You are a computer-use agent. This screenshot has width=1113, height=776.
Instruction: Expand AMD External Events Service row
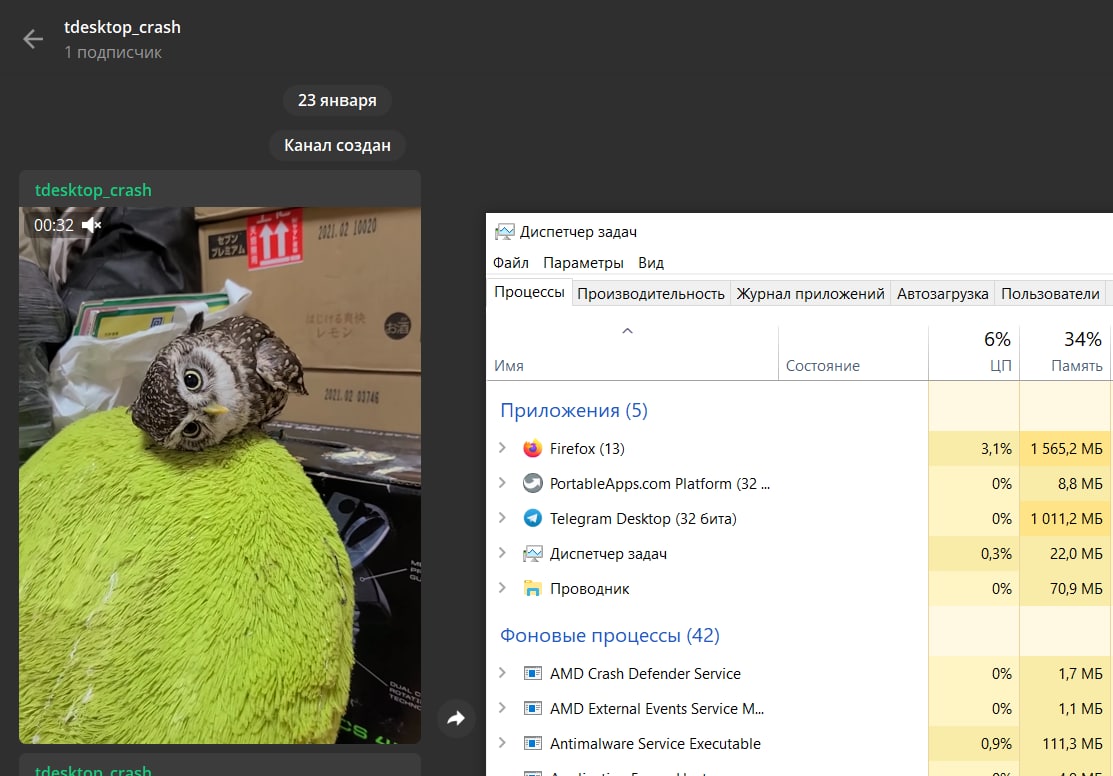click(503, 708)
